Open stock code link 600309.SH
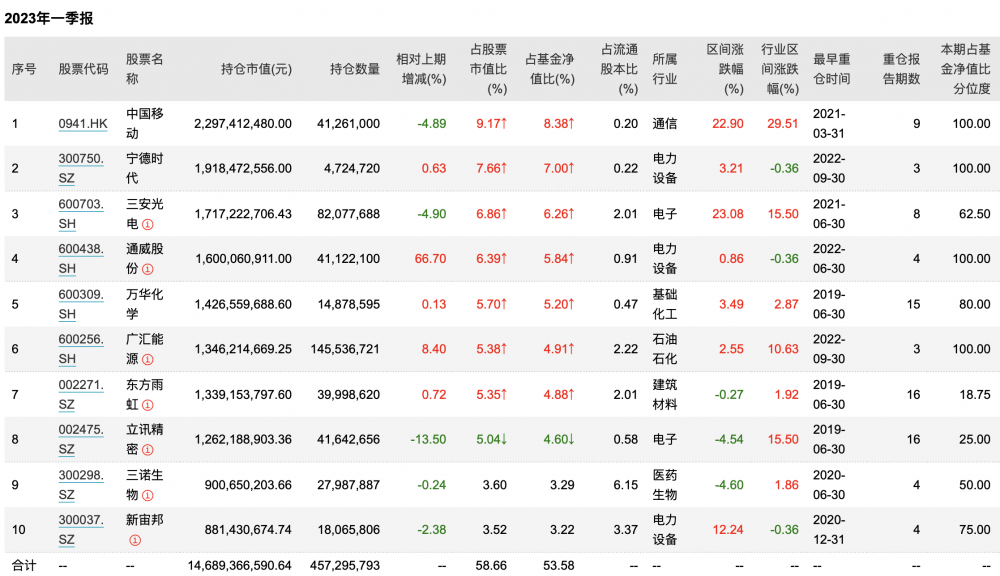Screen dimensions: 1000x576 click(81, 304)
